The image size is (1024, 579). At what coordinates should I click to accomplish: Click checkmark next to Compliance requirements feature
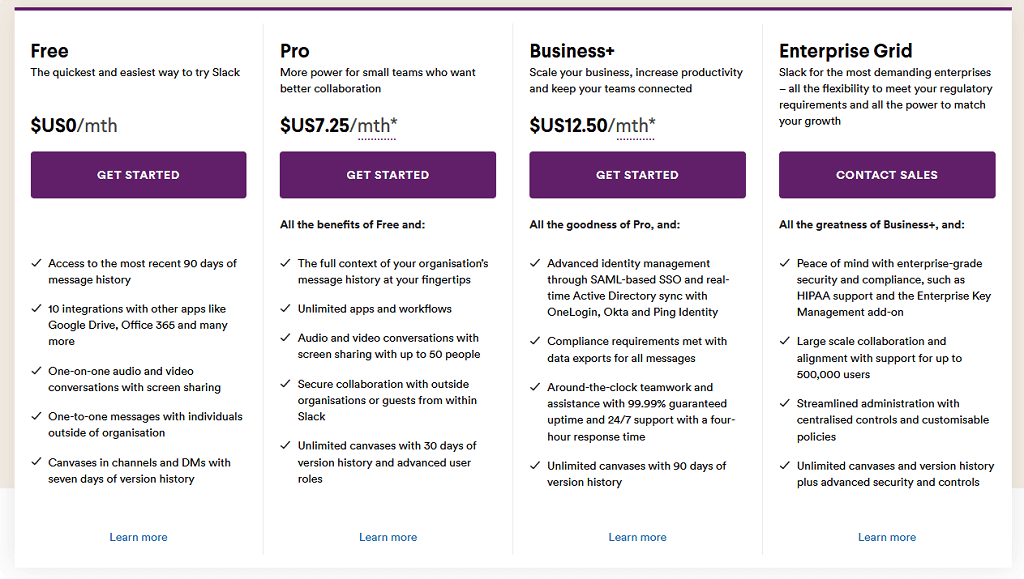[535, 342]
